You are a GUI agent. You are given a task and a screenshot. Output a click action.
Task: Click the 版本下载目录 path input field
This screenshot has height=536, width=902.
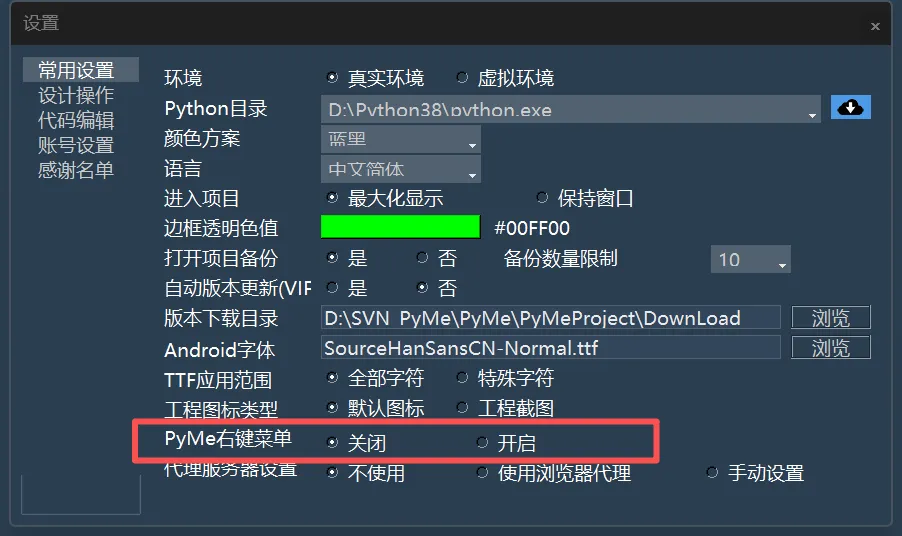[551, 317]
